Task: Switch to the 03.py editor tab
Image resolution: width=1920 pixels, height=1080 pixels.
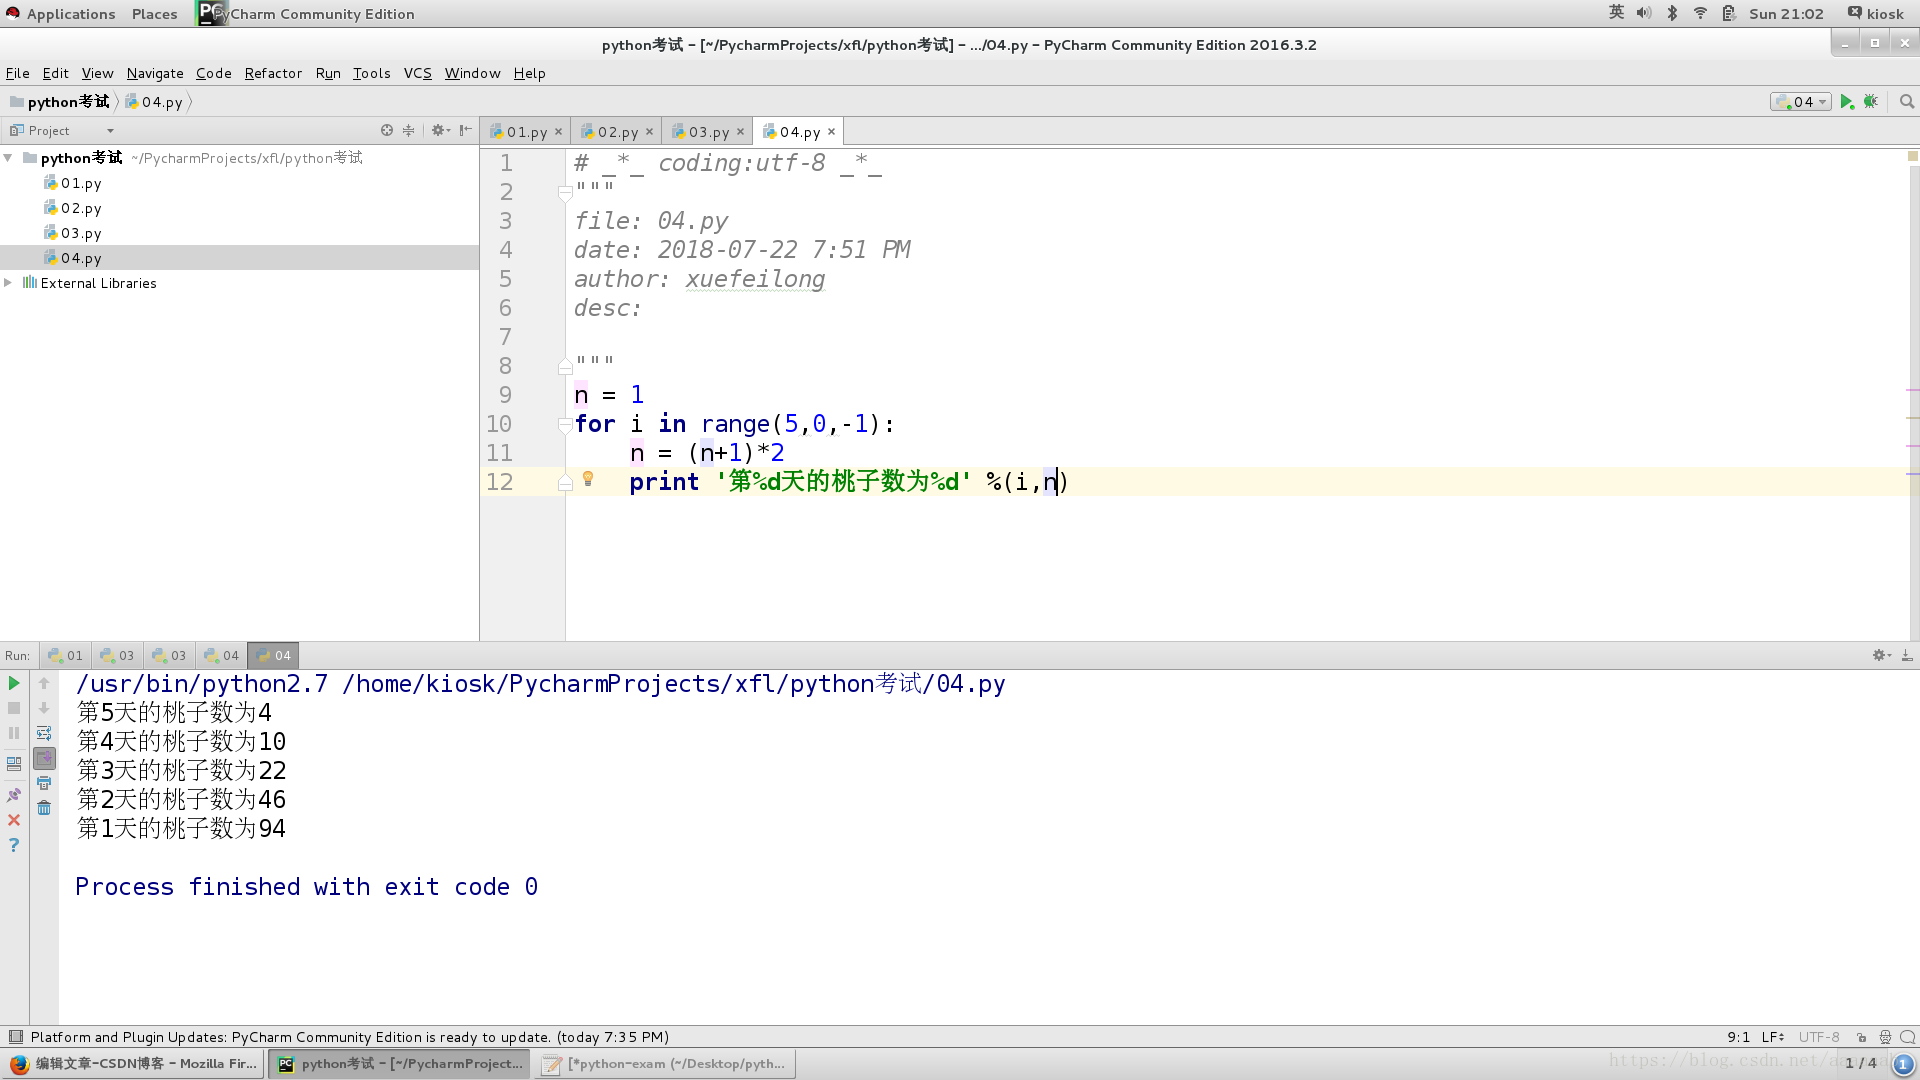Action: [x=707, y=131]
